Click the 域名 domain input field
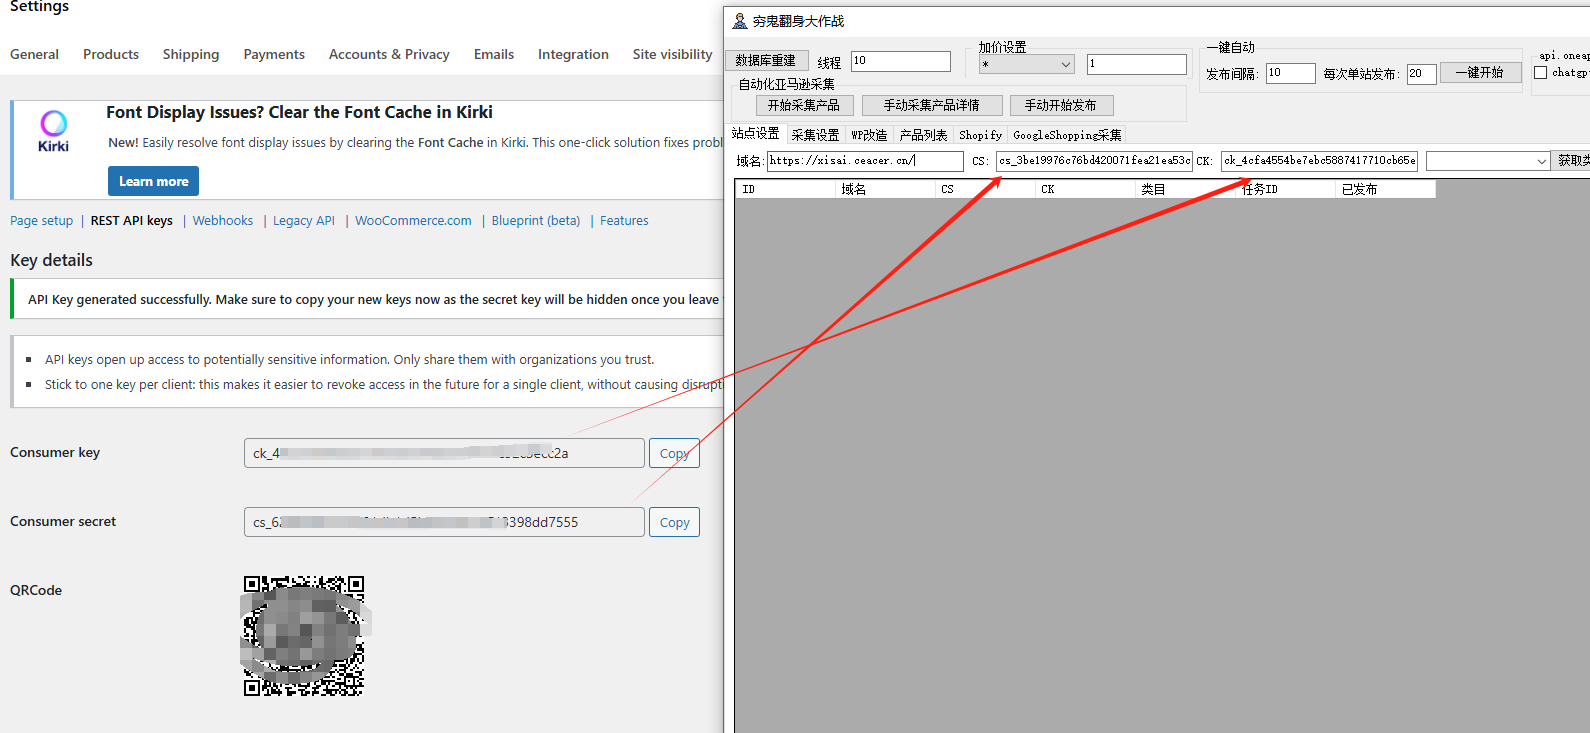Image resolution: width=1590 pixels, height=733 pixels. pyautogui.click(x=865, y=161)
